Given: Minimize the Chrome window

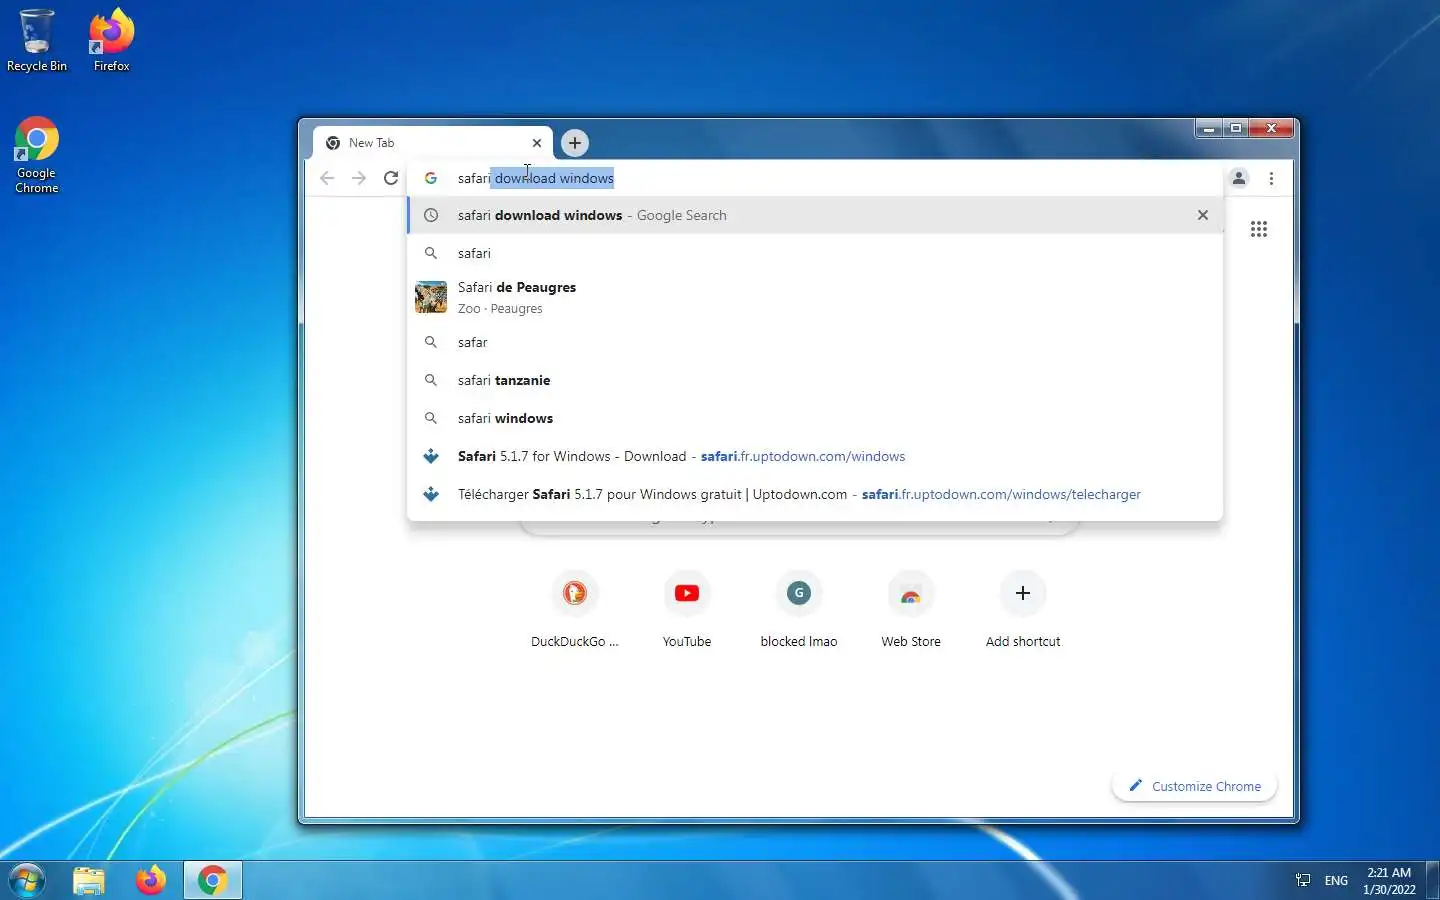Looking at the screenshot, I should point(1209,128).
